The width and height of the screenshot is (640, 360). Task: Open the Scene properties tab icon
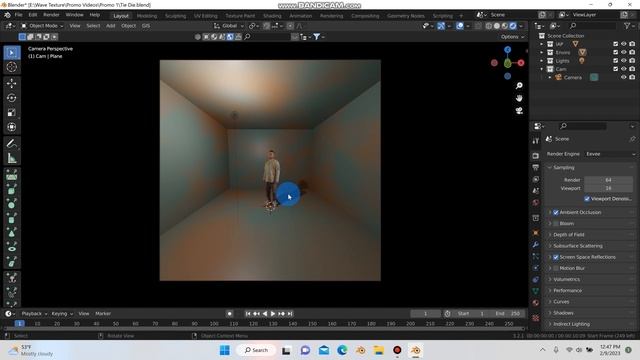point(536,191)
